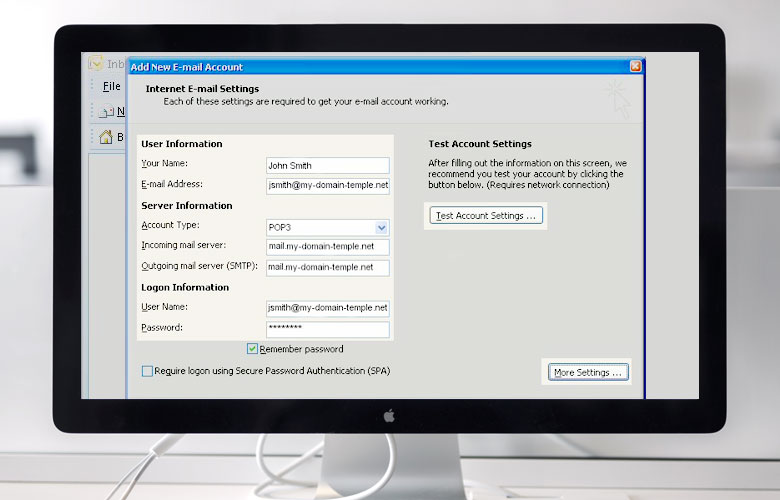
Task: Enable Secure Password Authentication checkbox
Action: coord(148,371)
